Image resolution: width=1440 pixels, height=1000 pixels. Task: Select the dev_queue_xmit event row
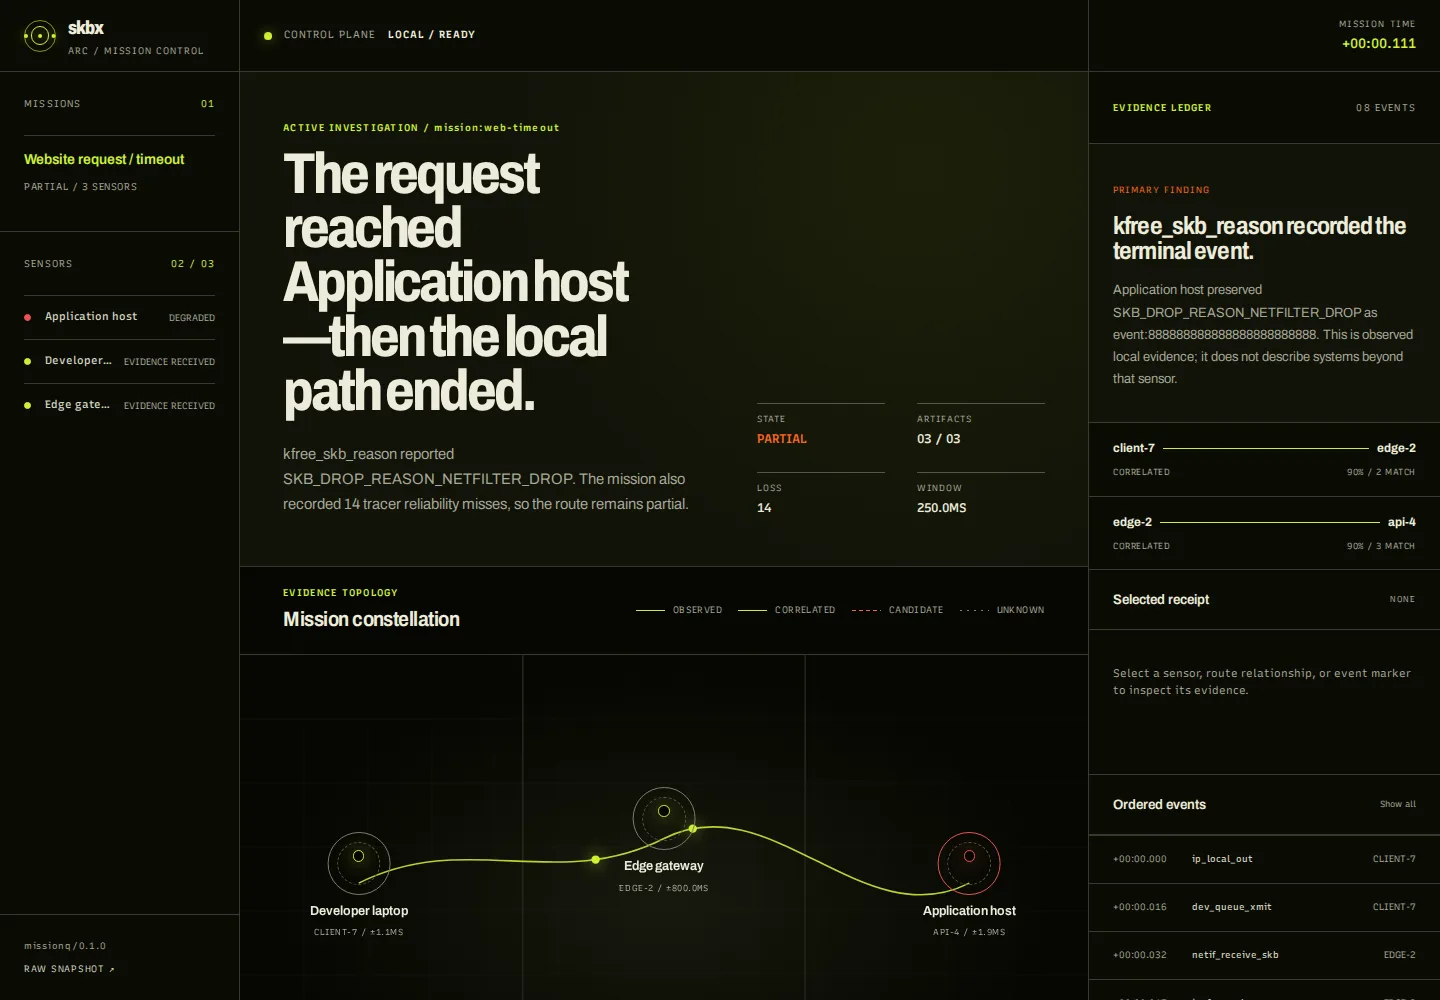coord(1264,907)
